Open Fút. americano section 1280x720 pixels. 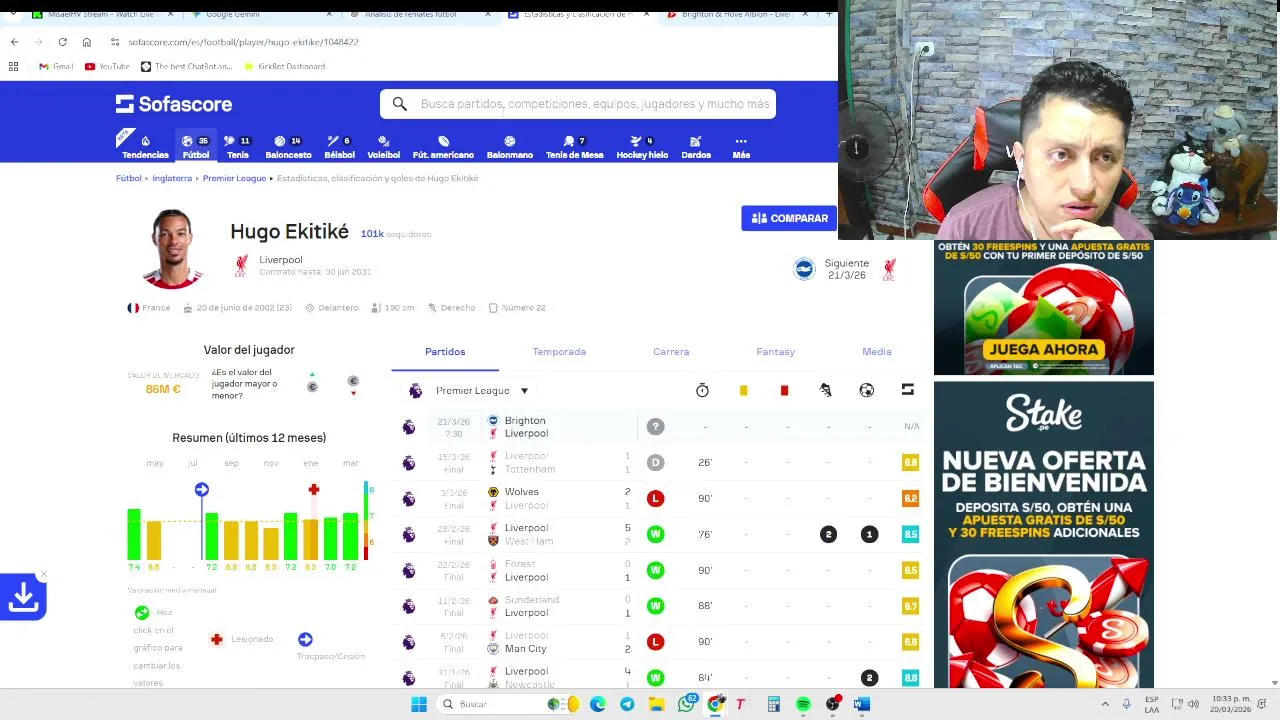443,146
